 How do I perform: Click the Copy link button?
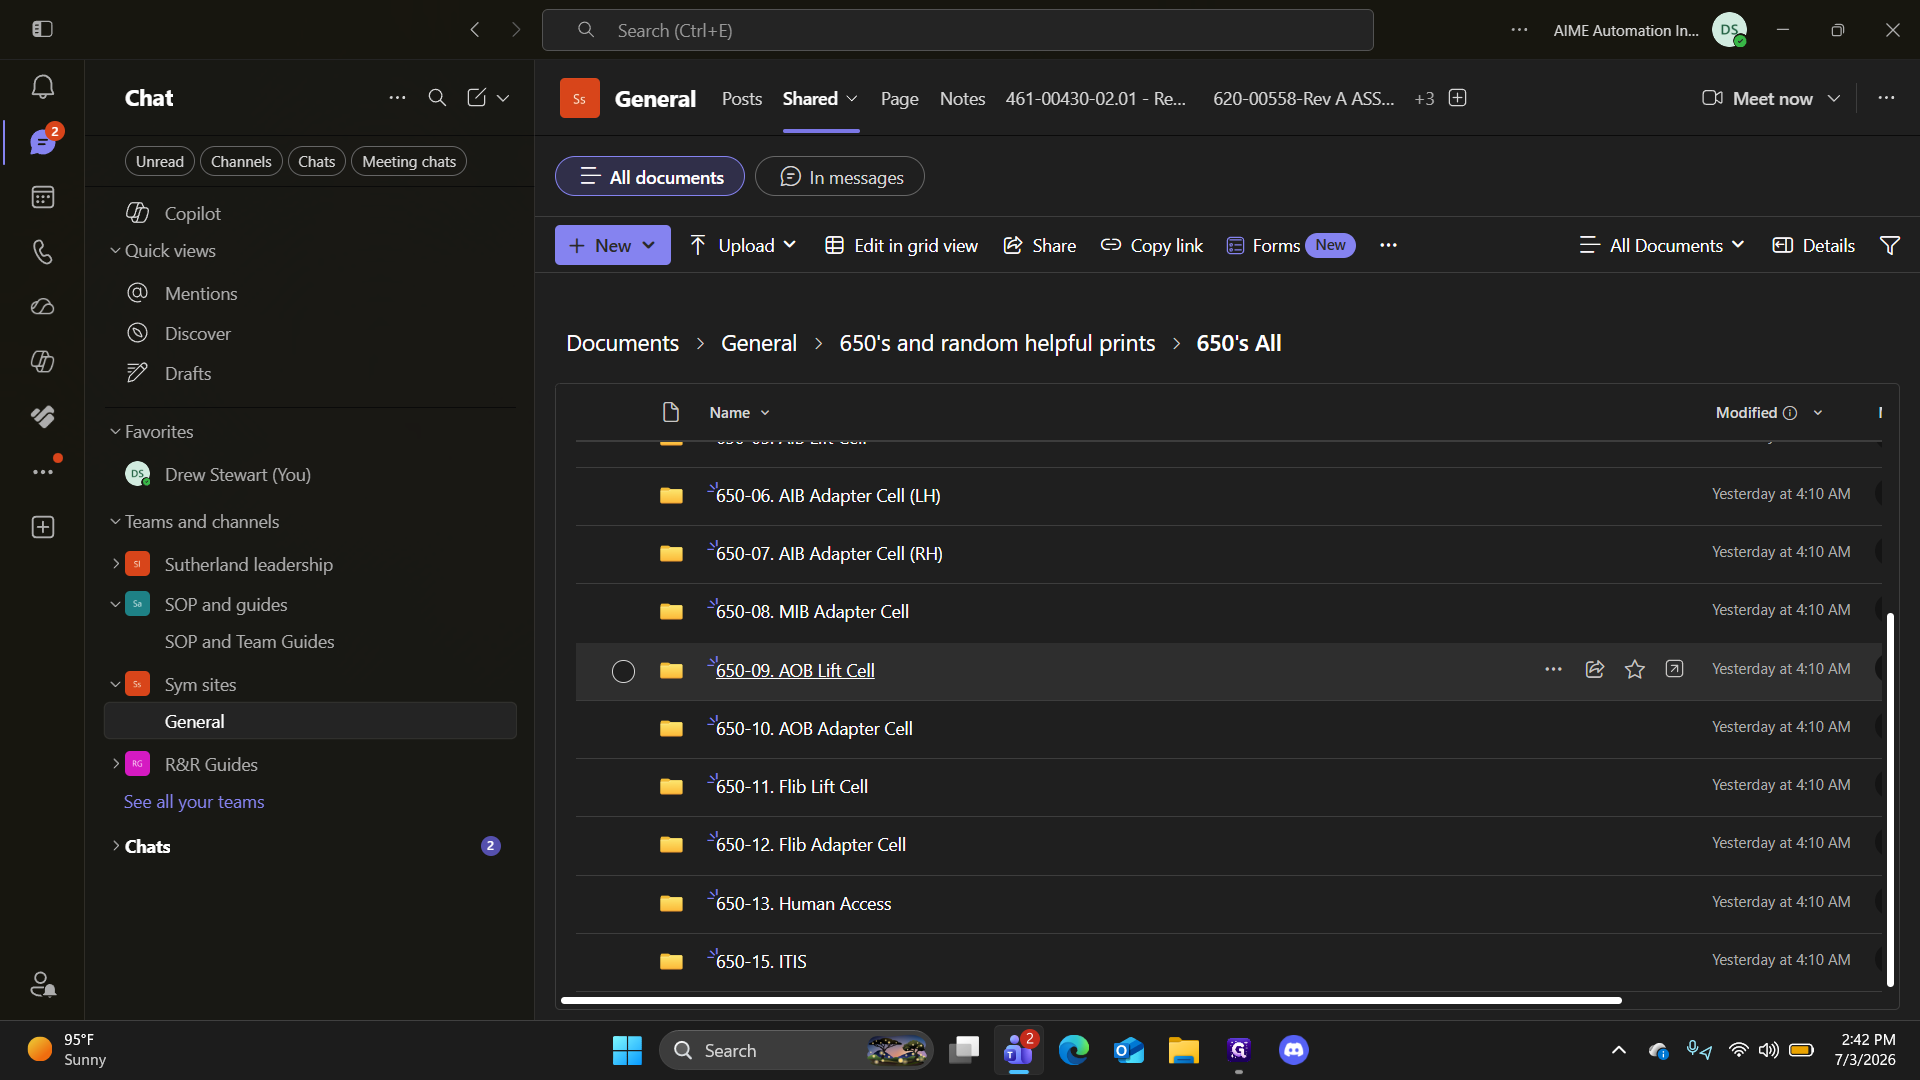[1151, 245]
